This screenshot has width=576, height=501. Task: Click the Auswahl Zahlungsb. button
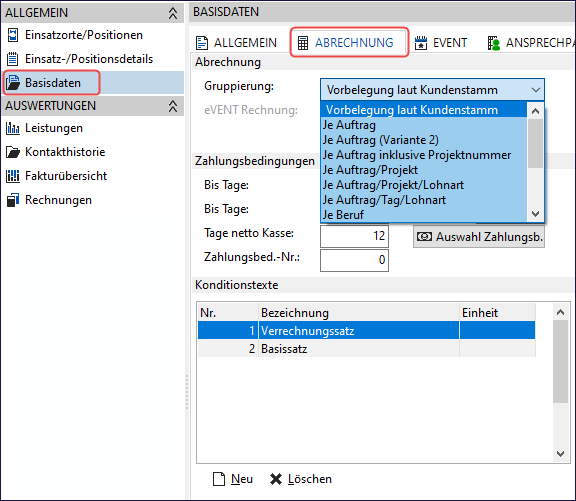click(x=479, y=237)
